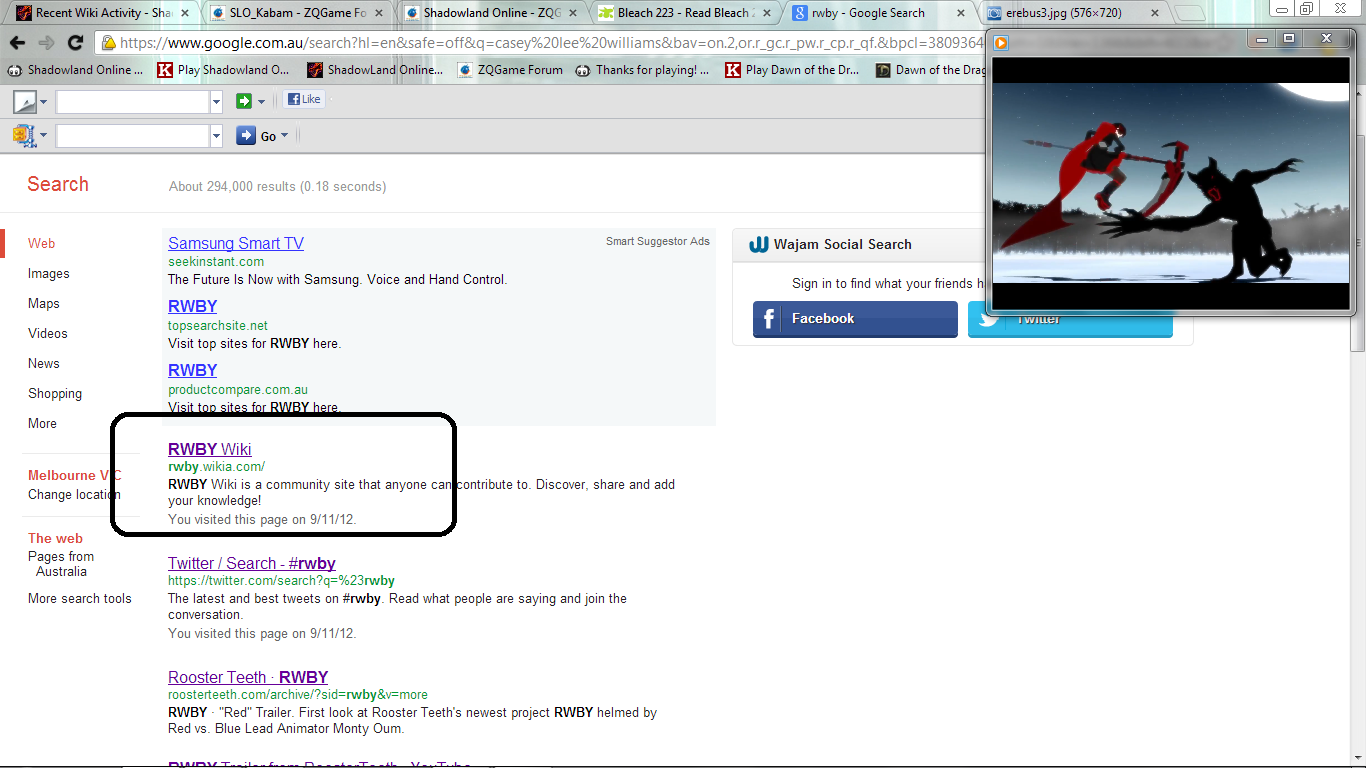
Task: Open RWBY ad link for productcompare.com.au
Action: [x=192, y=370]
